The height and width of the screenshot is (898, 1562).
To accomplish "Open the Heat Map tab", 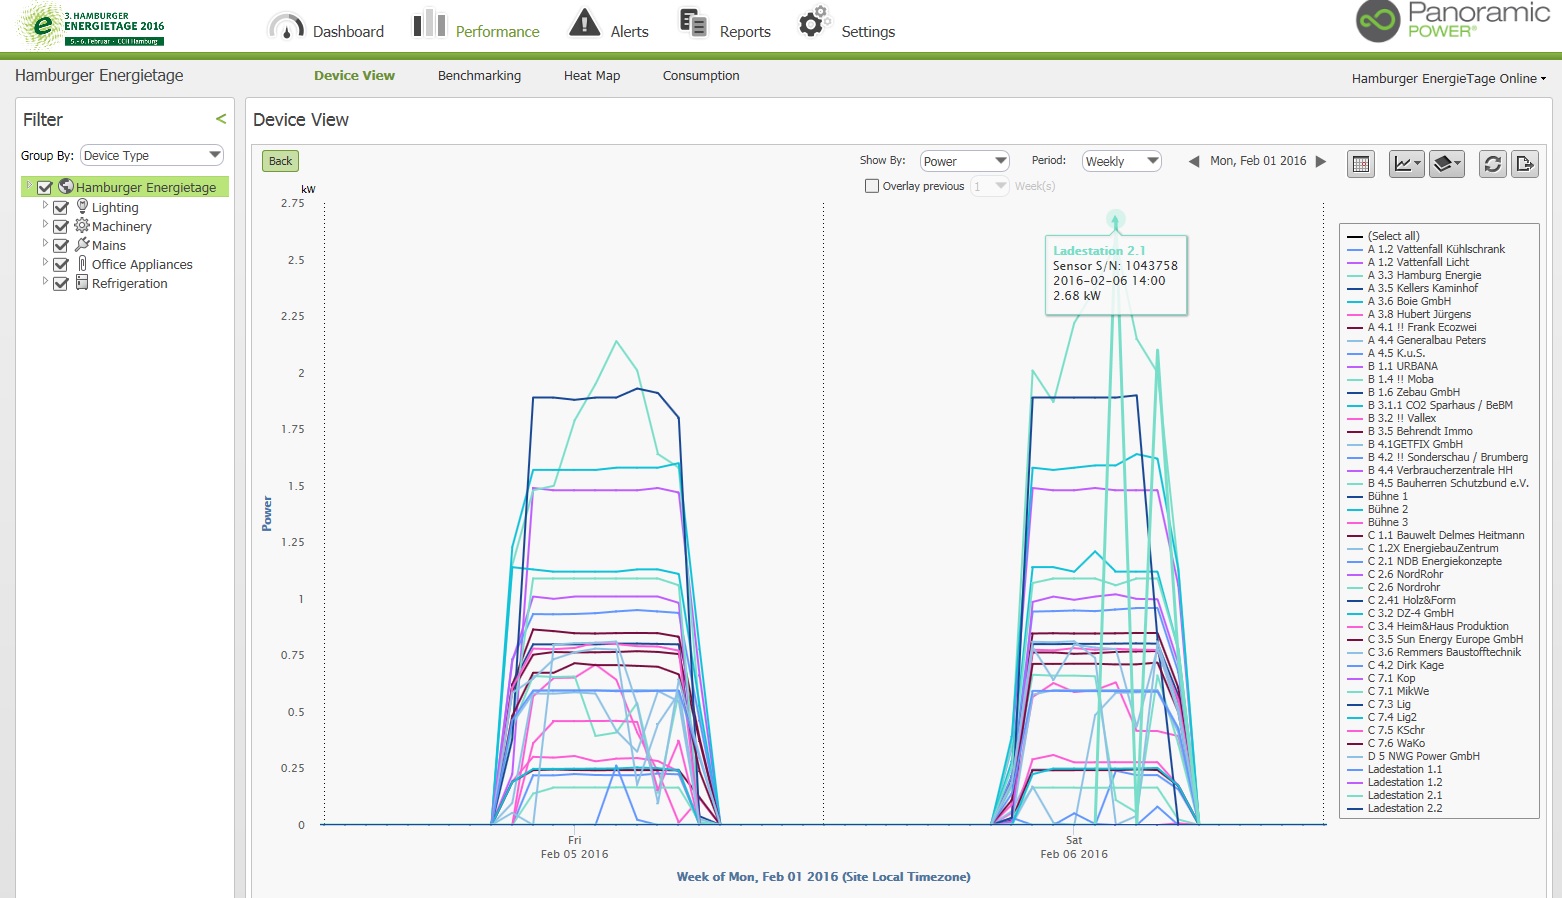I will tap(591, 76).
